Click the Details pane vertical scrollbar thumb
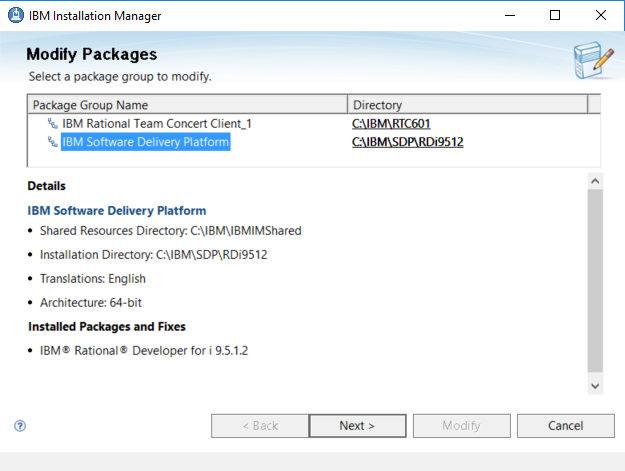This screenshot has height=471, width=625. point(595,281)
